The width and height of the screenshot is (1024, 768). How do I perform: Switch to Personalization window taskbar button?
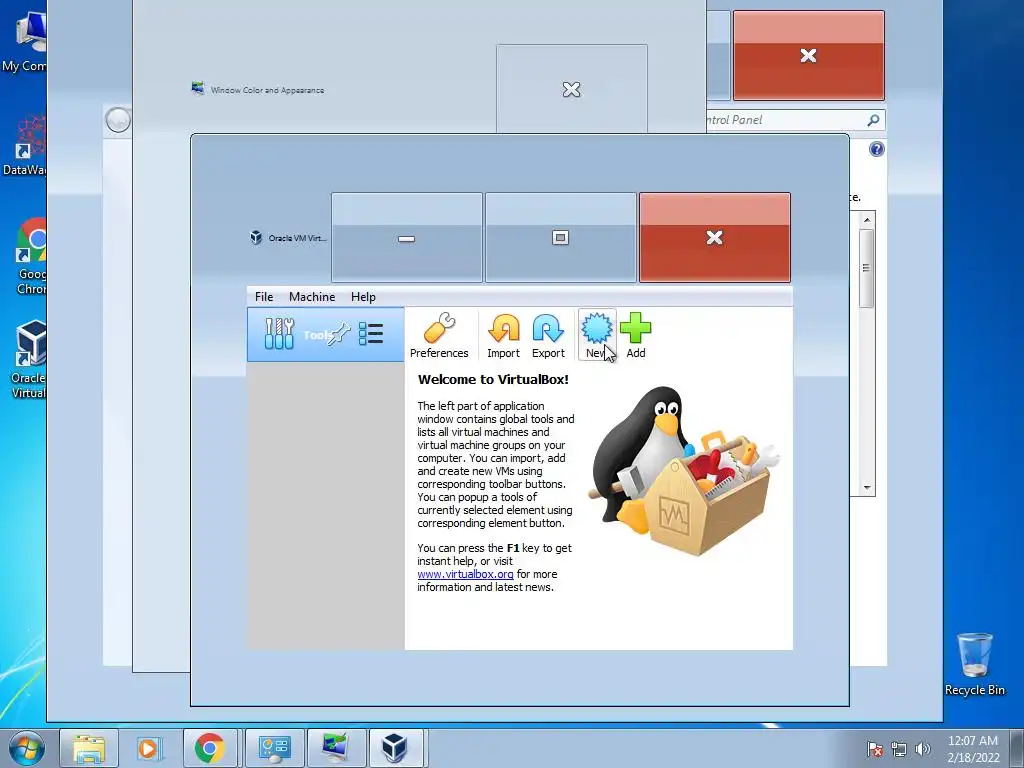[337, 748]
